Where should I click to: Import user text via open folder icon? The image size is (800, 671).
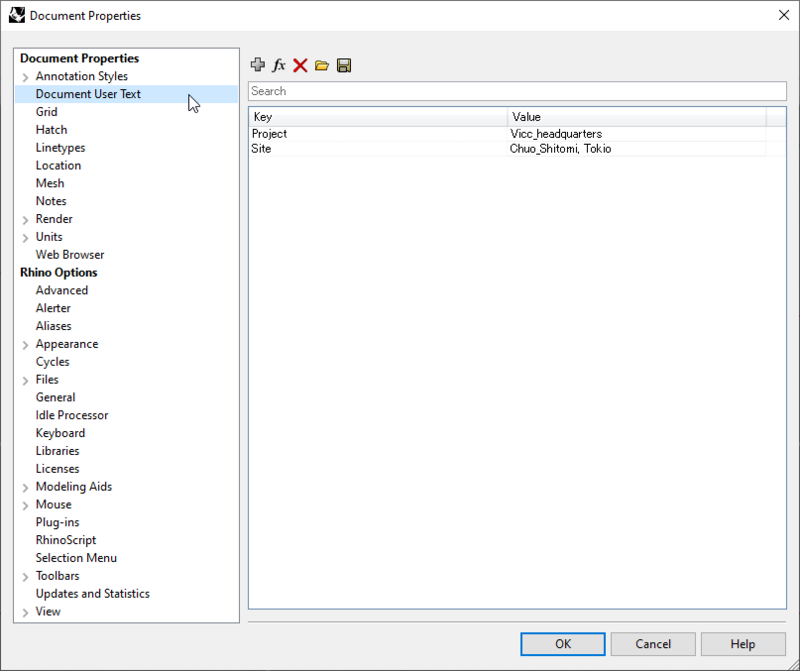(322, 65)
